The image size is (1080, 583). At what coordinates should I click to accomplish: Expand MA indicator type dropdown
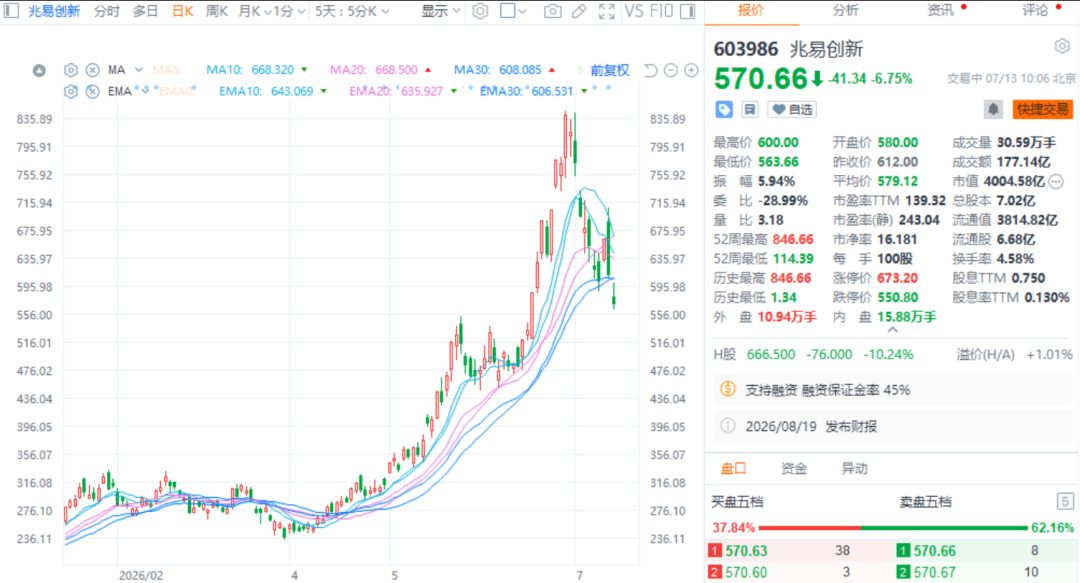(x=138, y=70)
